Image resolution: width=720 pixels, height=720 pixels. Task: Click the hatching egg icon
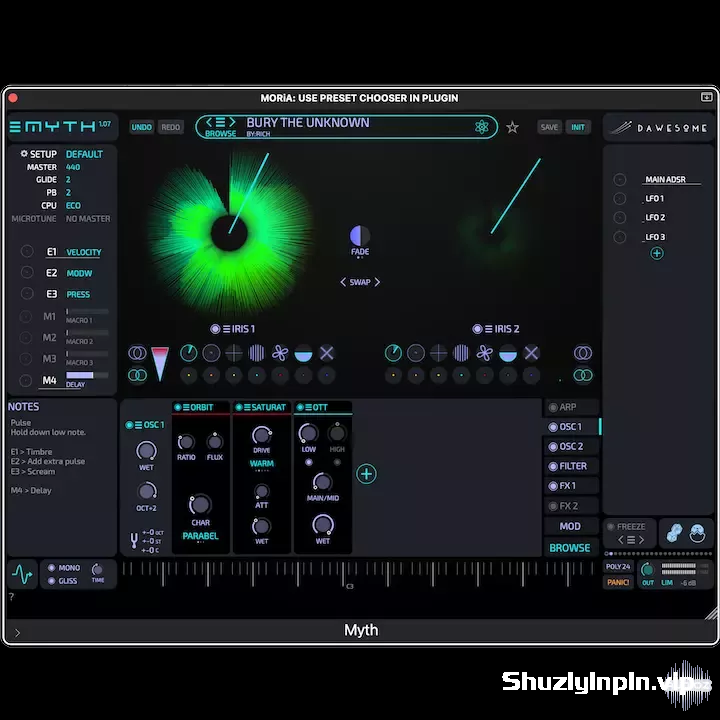pyautogui.click(x=697, y=534)
